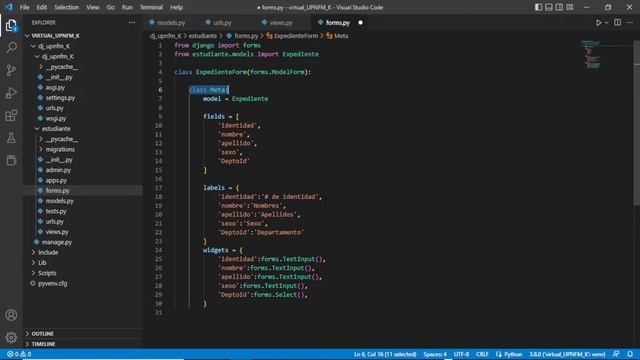Open editor More Actions menu
Screen dimensions: 640x360
(x=629, y=23)
